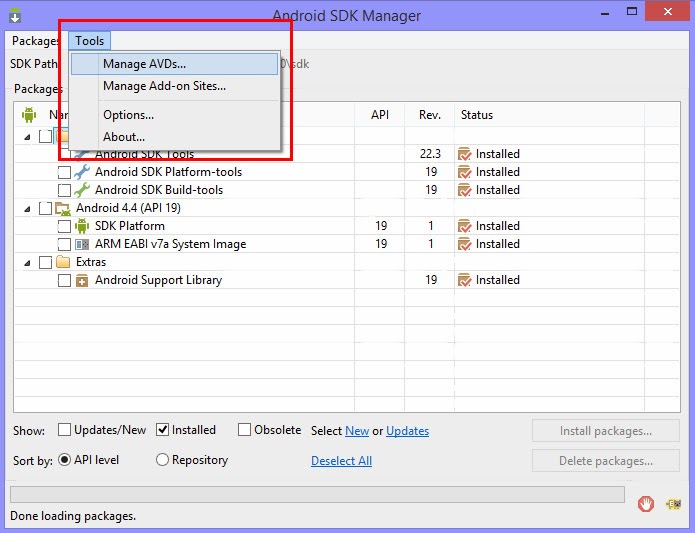Click the Delete packages... button
Viewport: 695px width, 533px height.
tap(605, 461)
